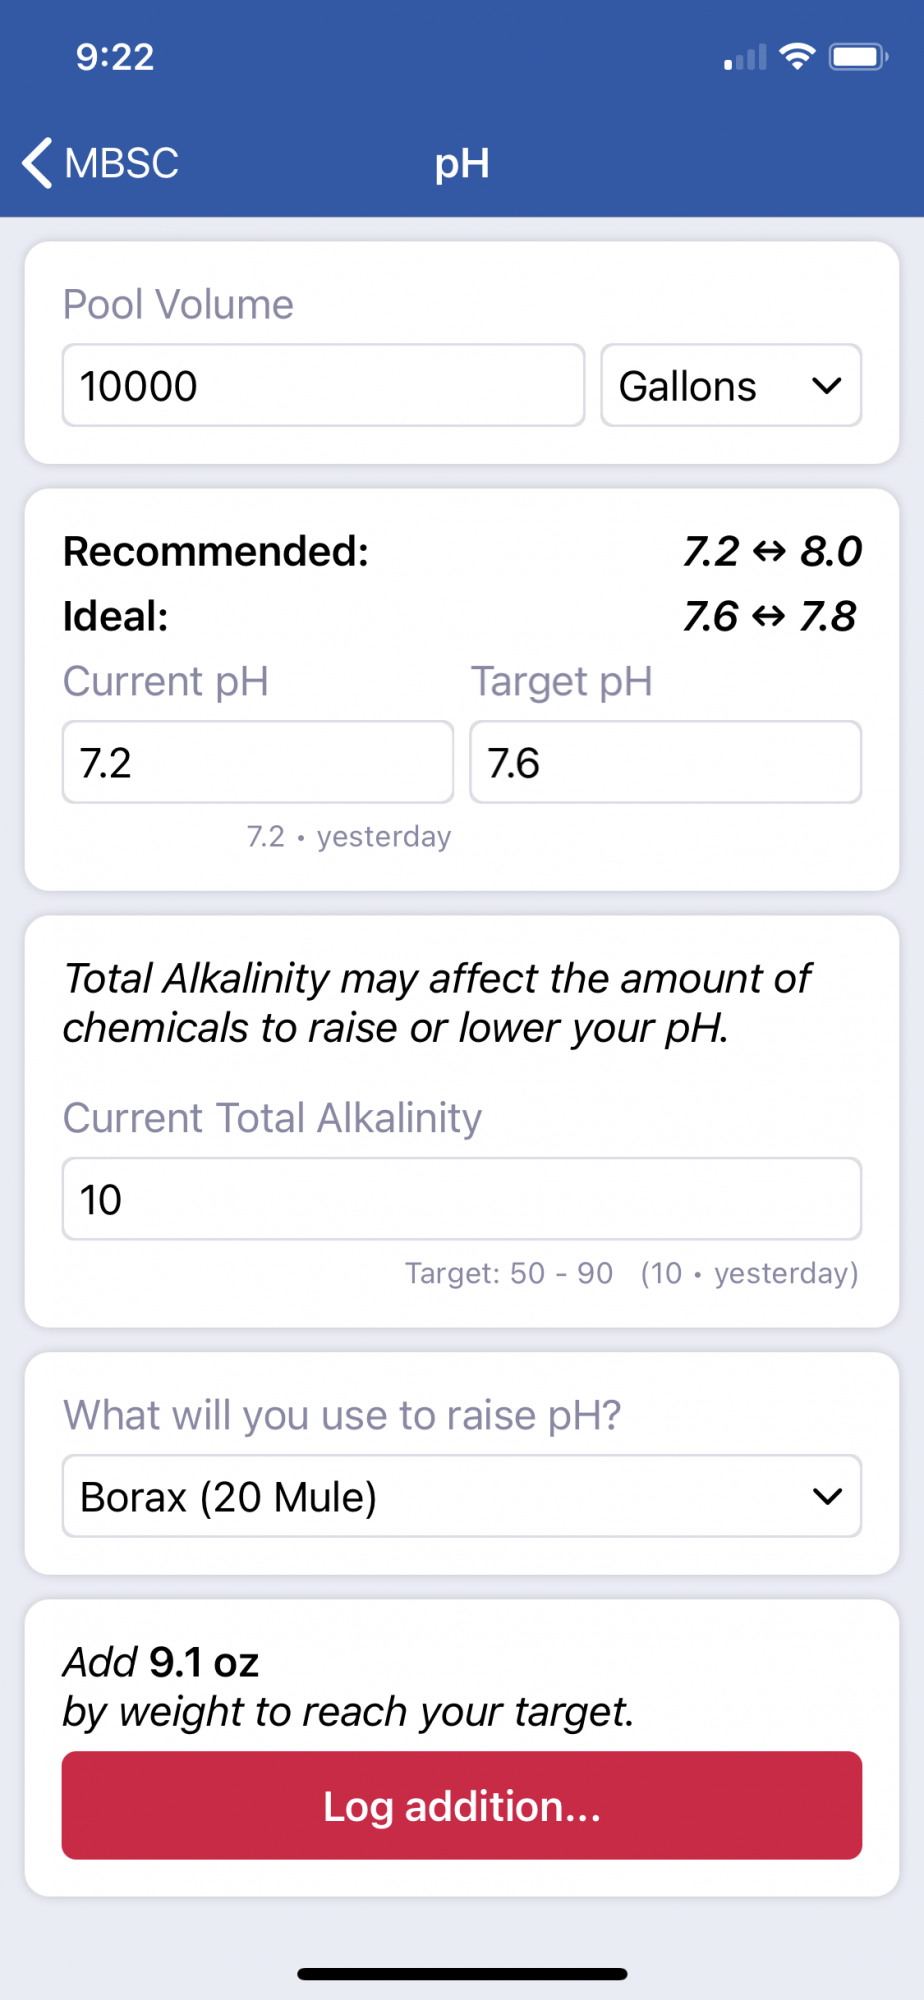Edit the Pool Volume field showing 10000
The width and height of the screenshot is (924, 2000).
(x=323, y=386)
